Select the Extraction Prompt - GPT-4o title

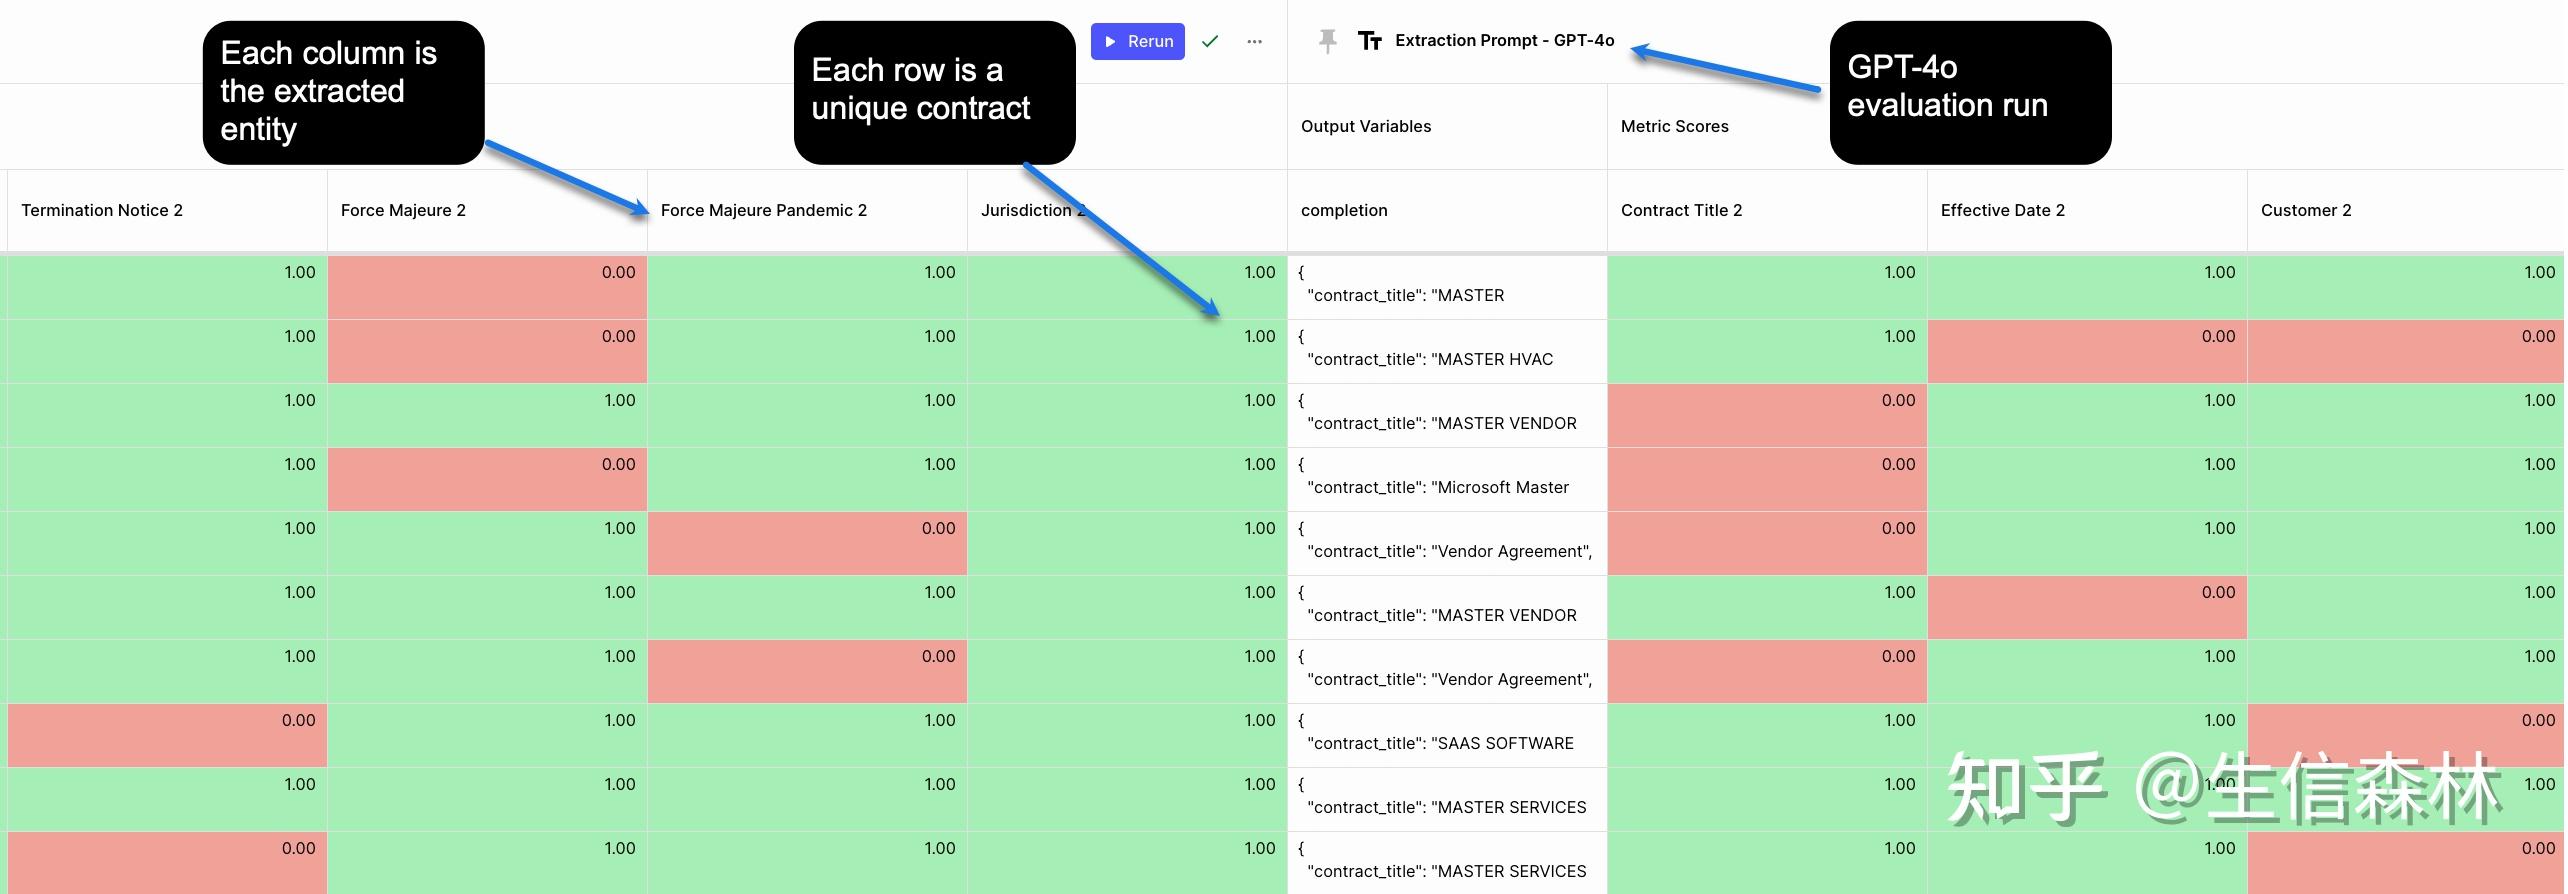coord(1504,41)
